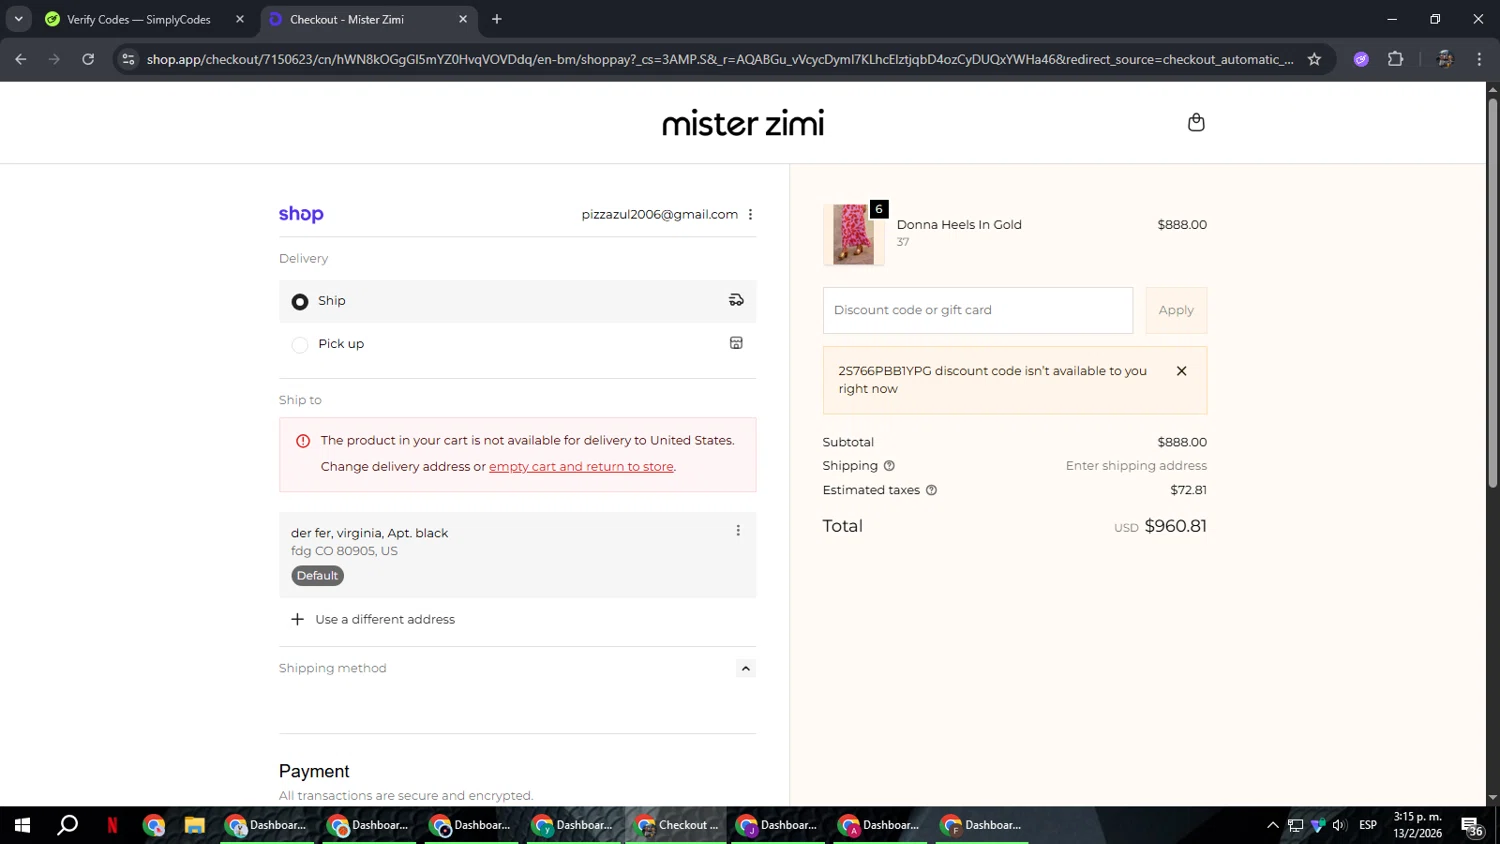The image size is (1500, 844).
Task: Show estimated taxes help tooltip
Action: (x=931, y=490)
